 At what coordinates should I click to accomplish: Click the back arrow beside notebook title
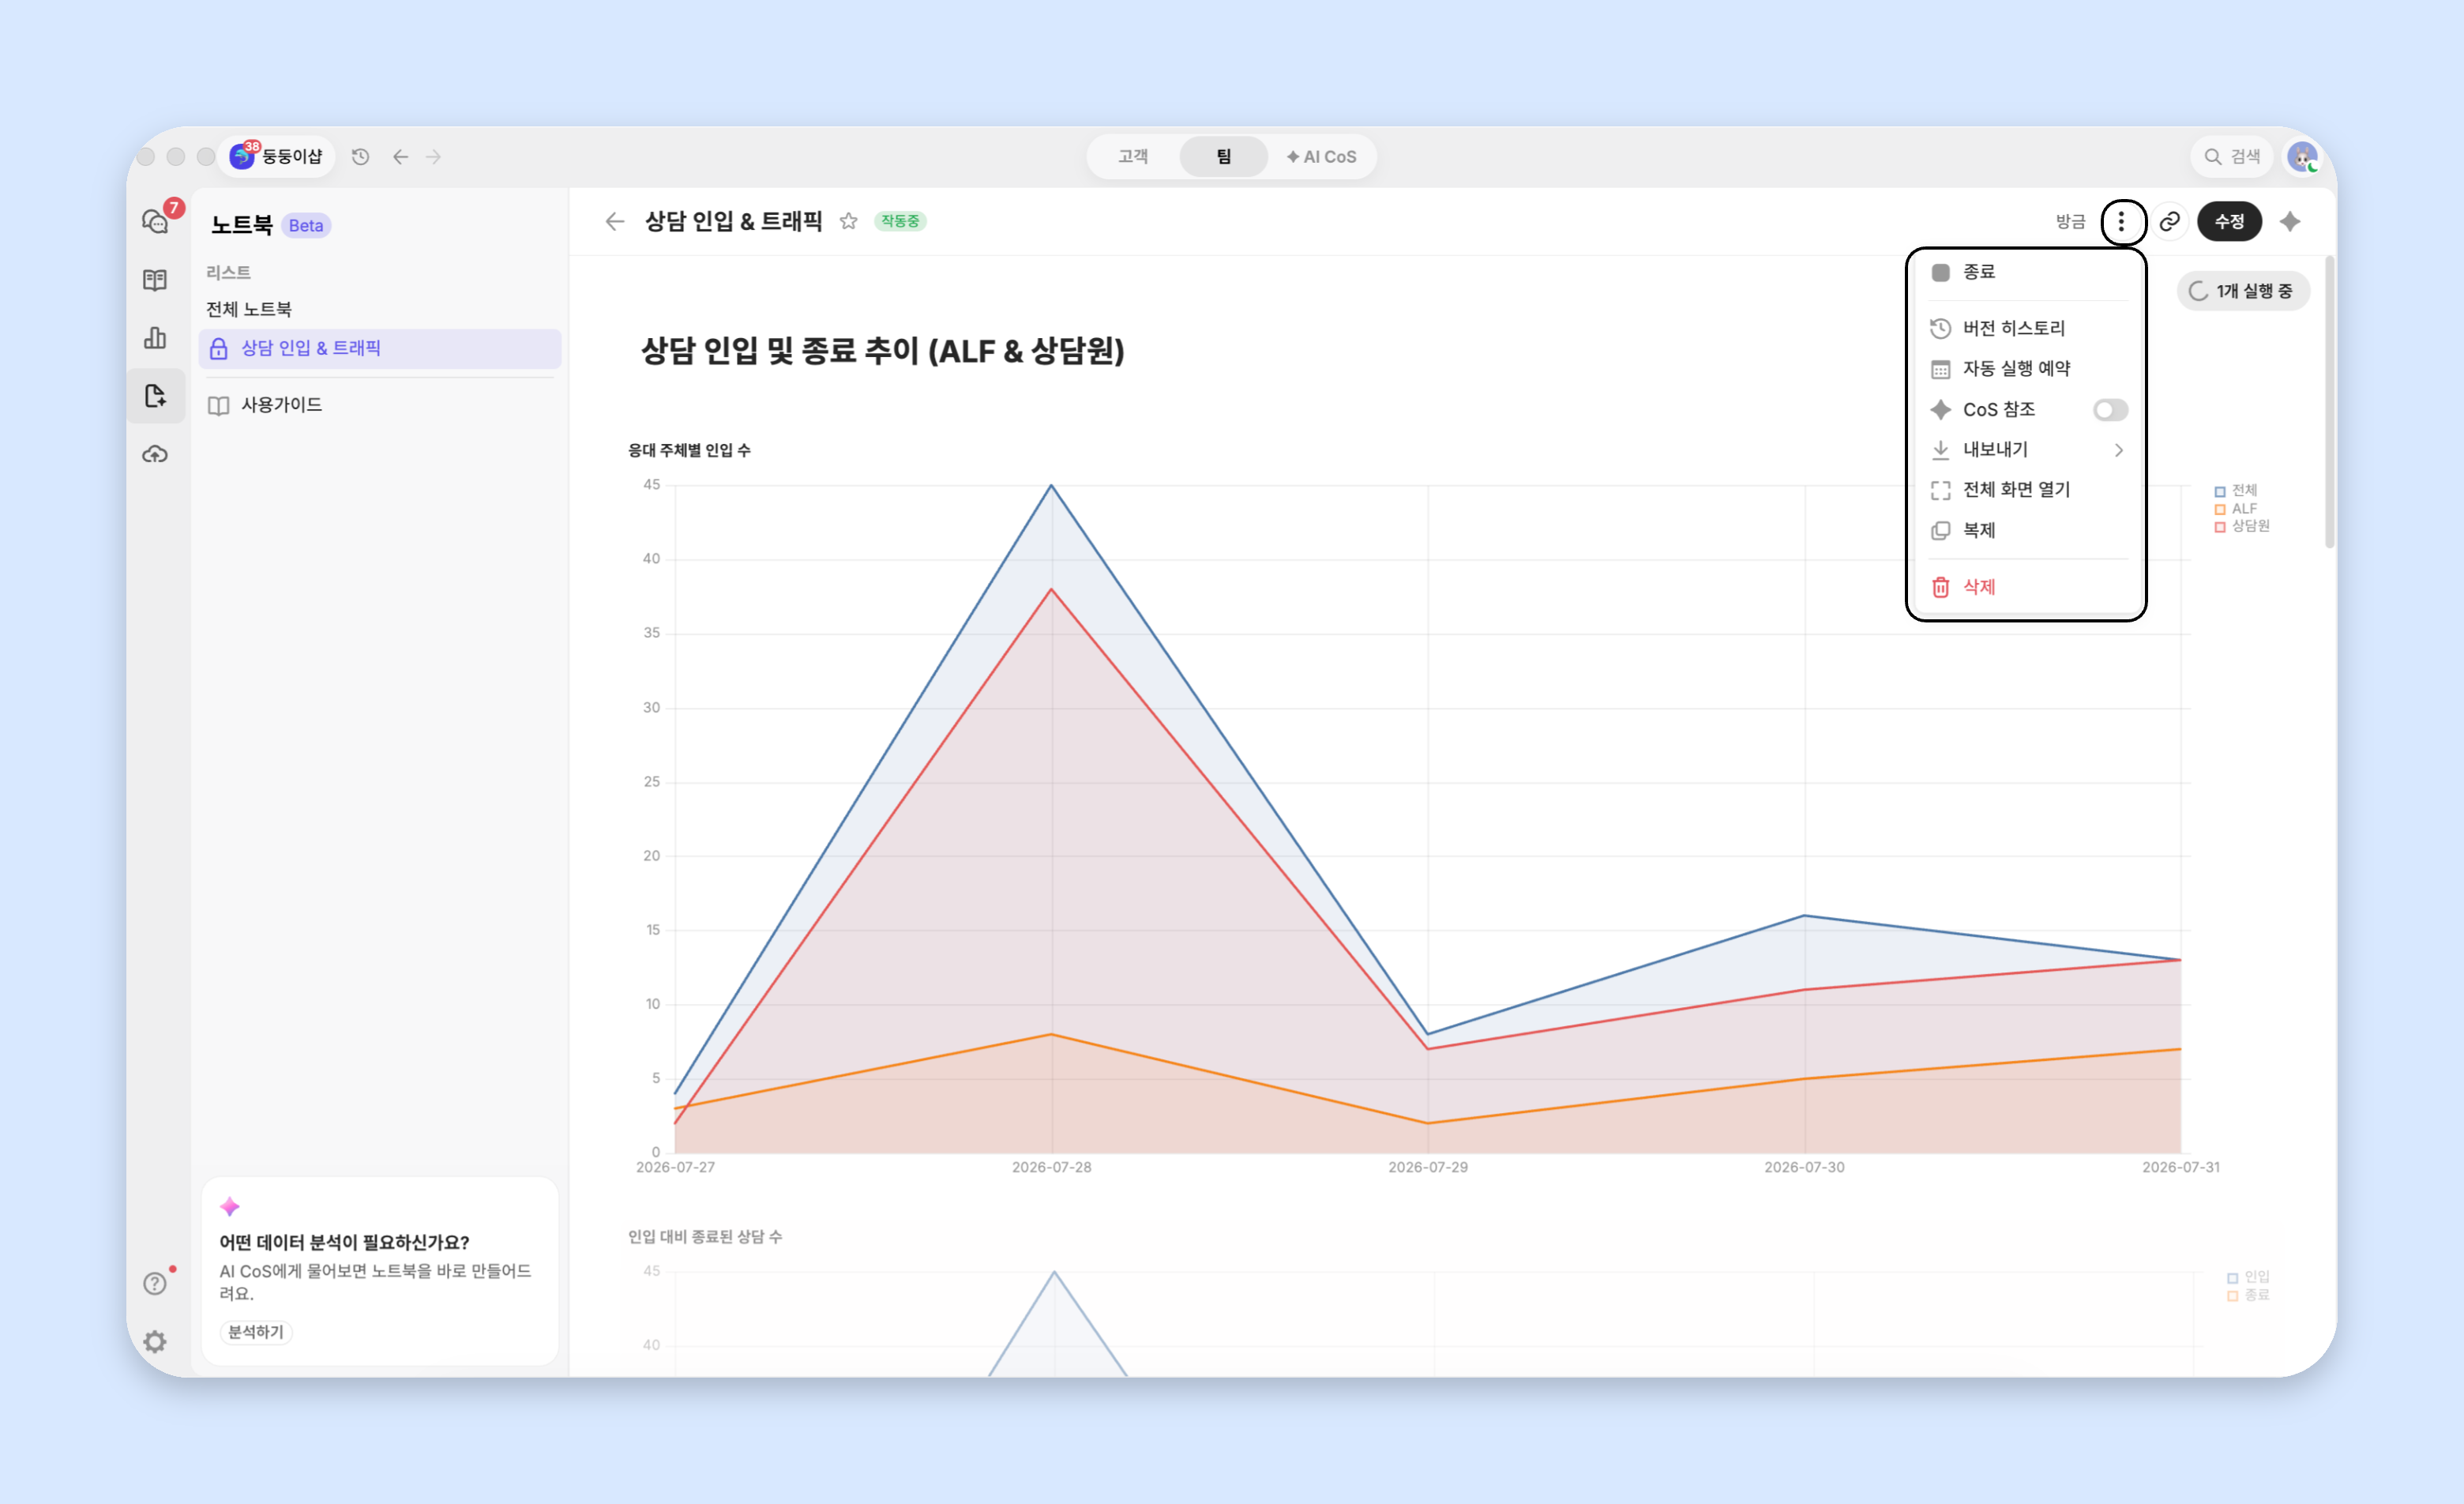(x=615, y=221)
